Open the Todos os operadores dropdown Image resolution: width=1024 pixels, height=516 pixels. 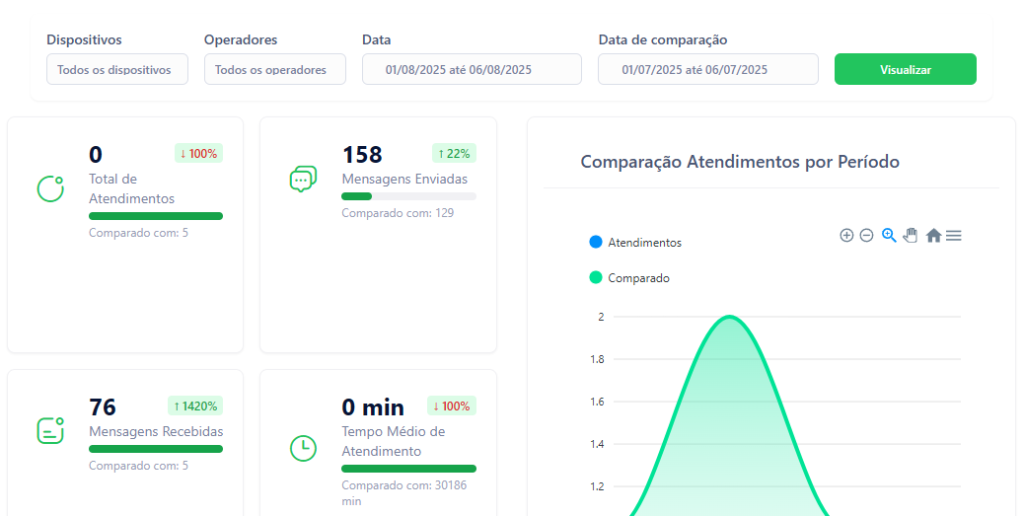pos(275,69)
